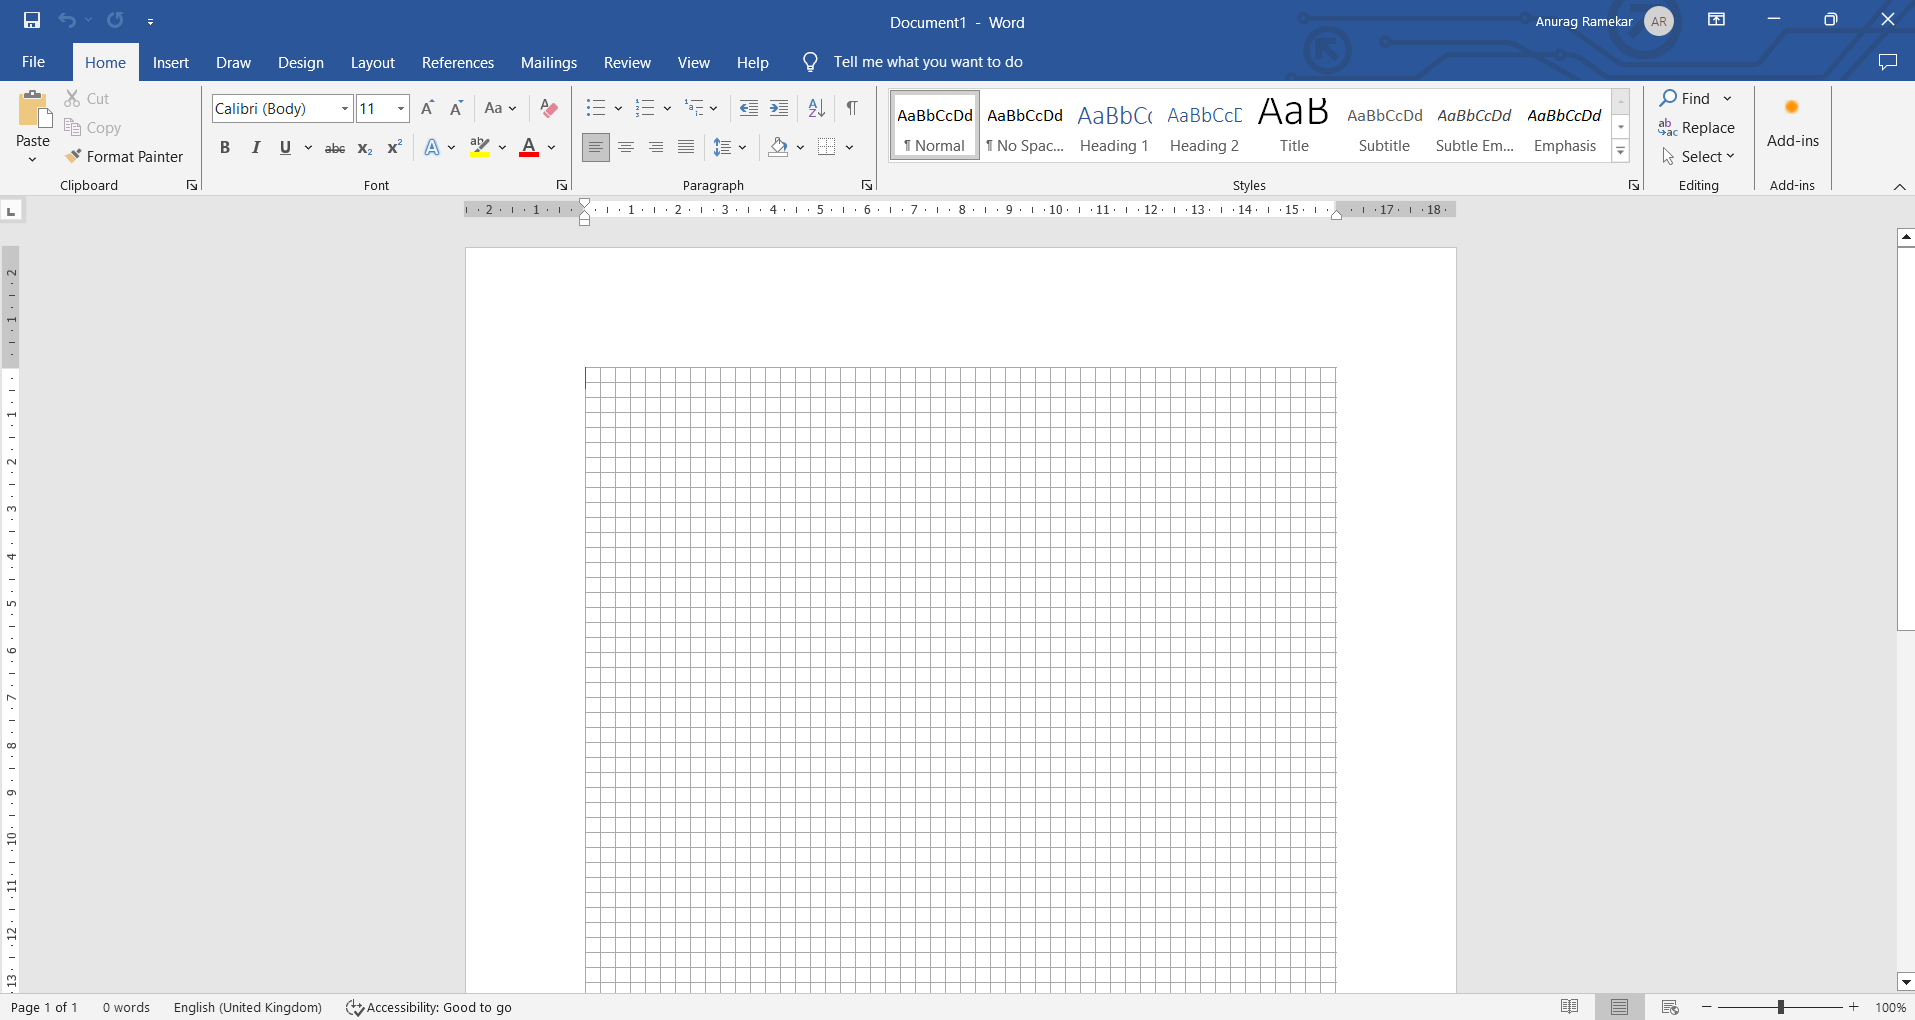Screen dimensions: 1915x1020
Task: Align text right
Action: (x=656, y=148)
